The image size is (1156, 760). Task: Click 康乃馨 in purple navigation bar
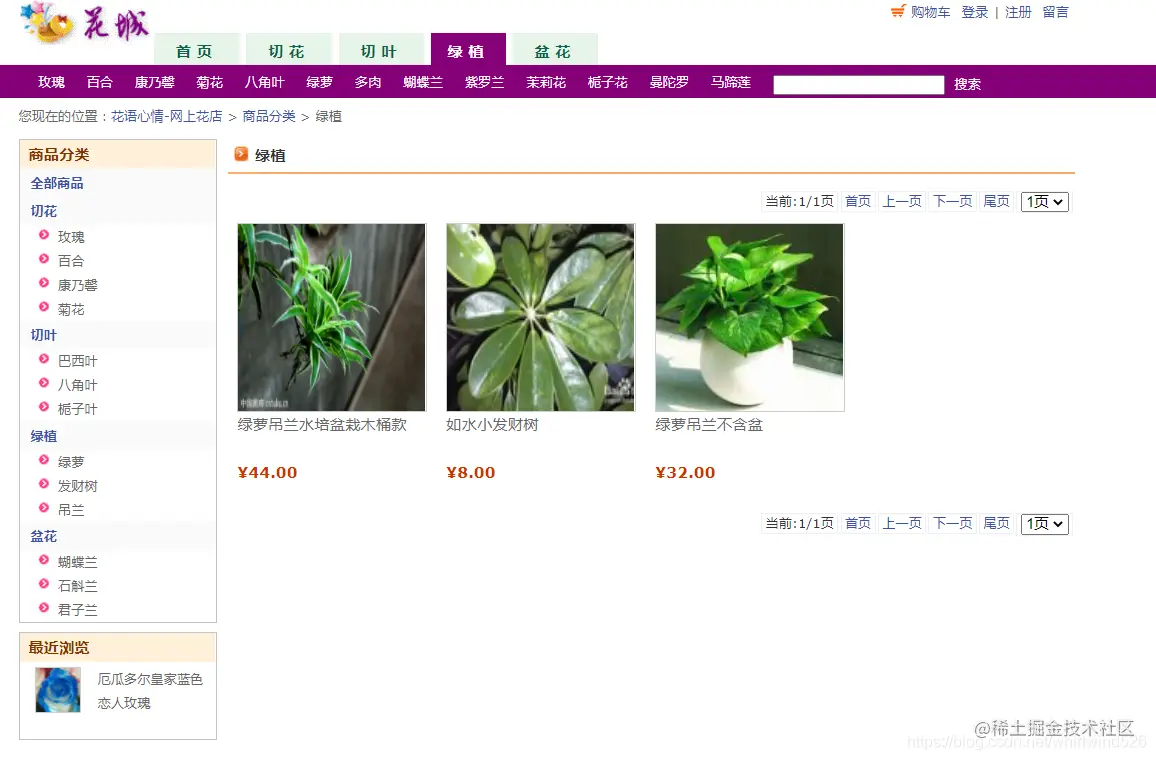click(x=155, y=83)
